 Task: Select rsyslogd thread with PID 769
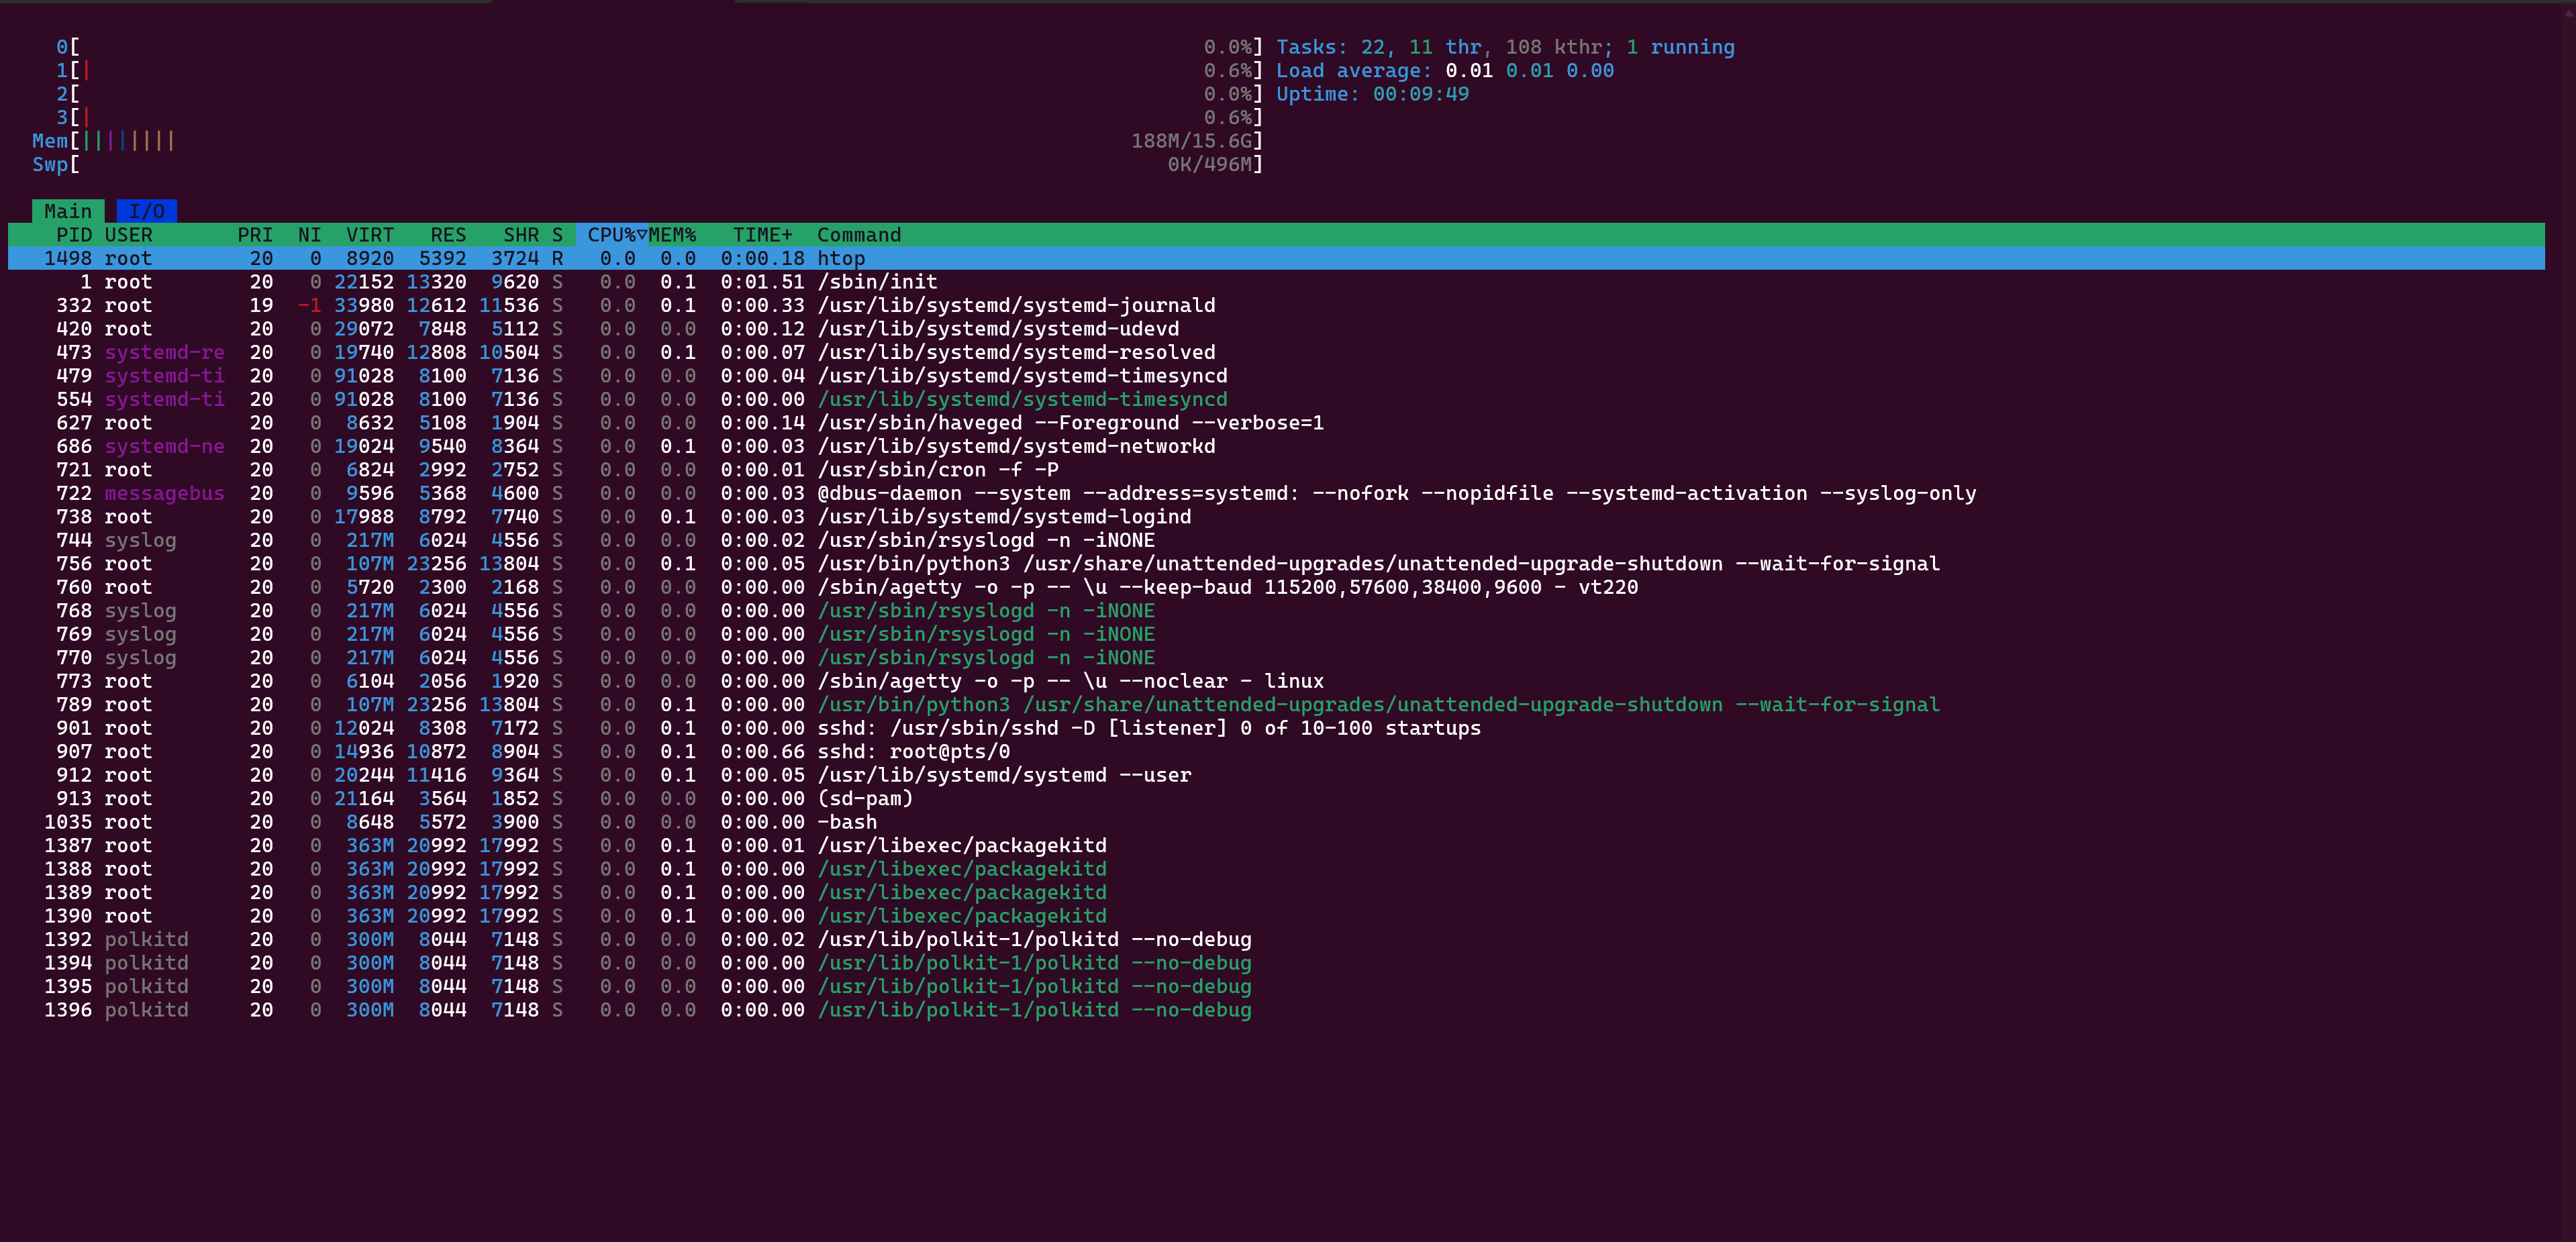(x=1276, y=634)
